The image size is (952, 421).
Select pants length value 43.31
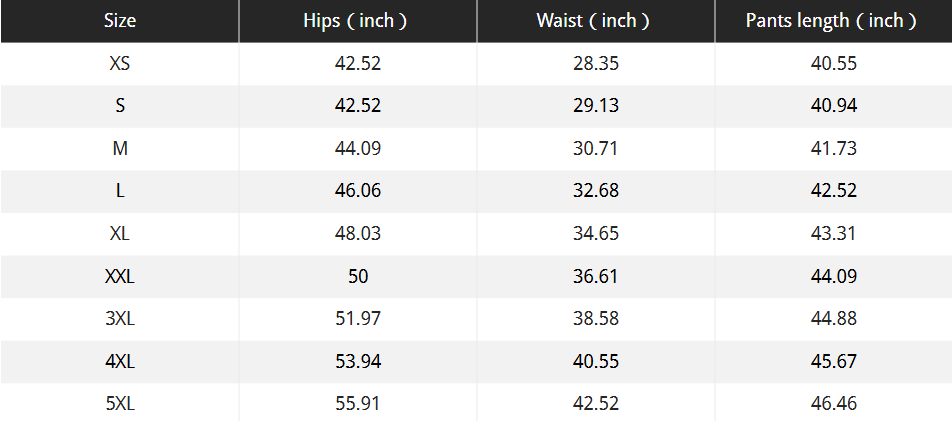coord(833,234)
